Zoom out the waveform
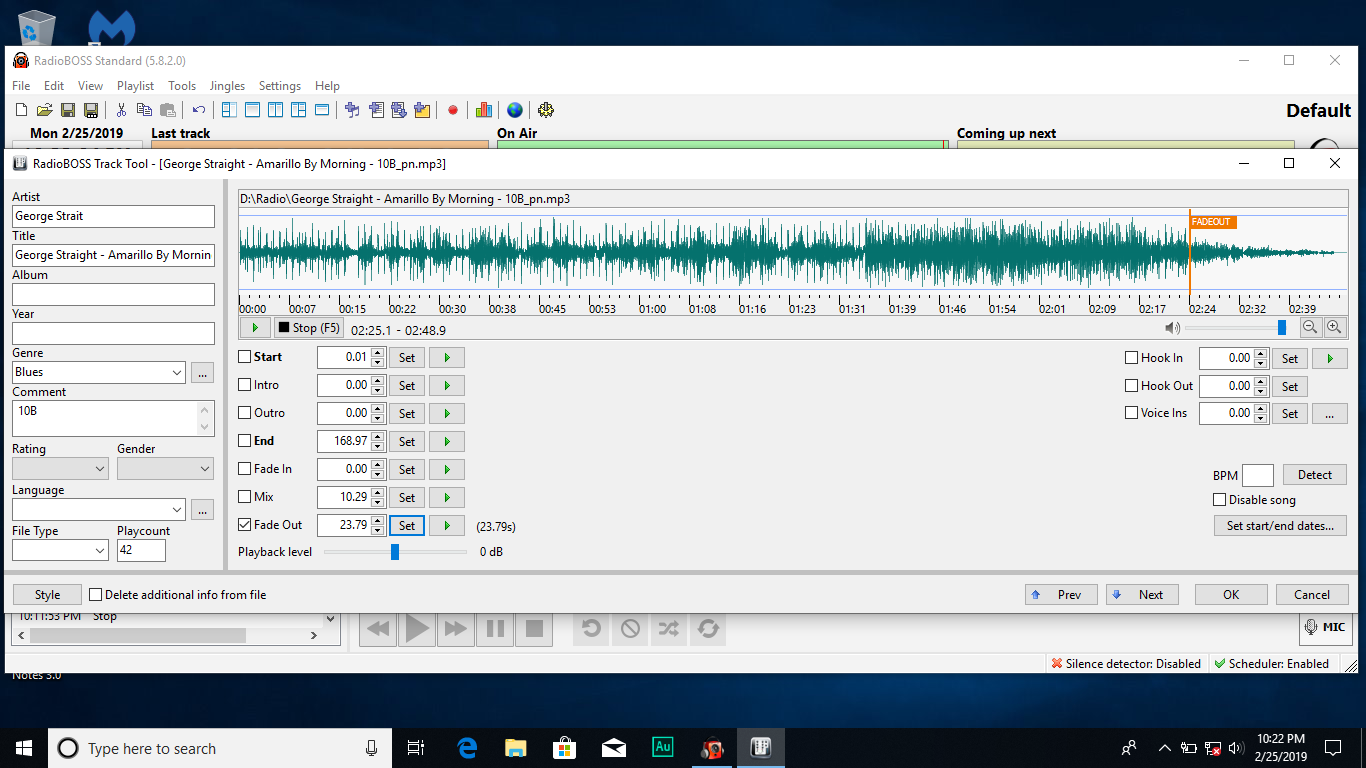The image size is (1366, 768). point(1310,327)
